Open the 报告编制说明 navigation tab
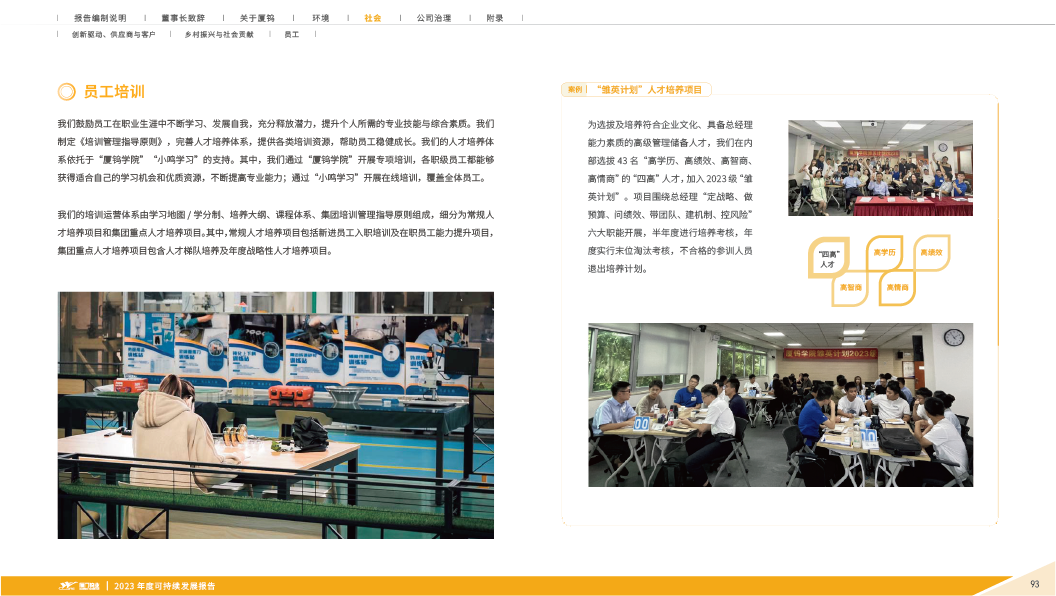Image resolution: width=1056 pixels, height=596 pixels. point(100,18)
